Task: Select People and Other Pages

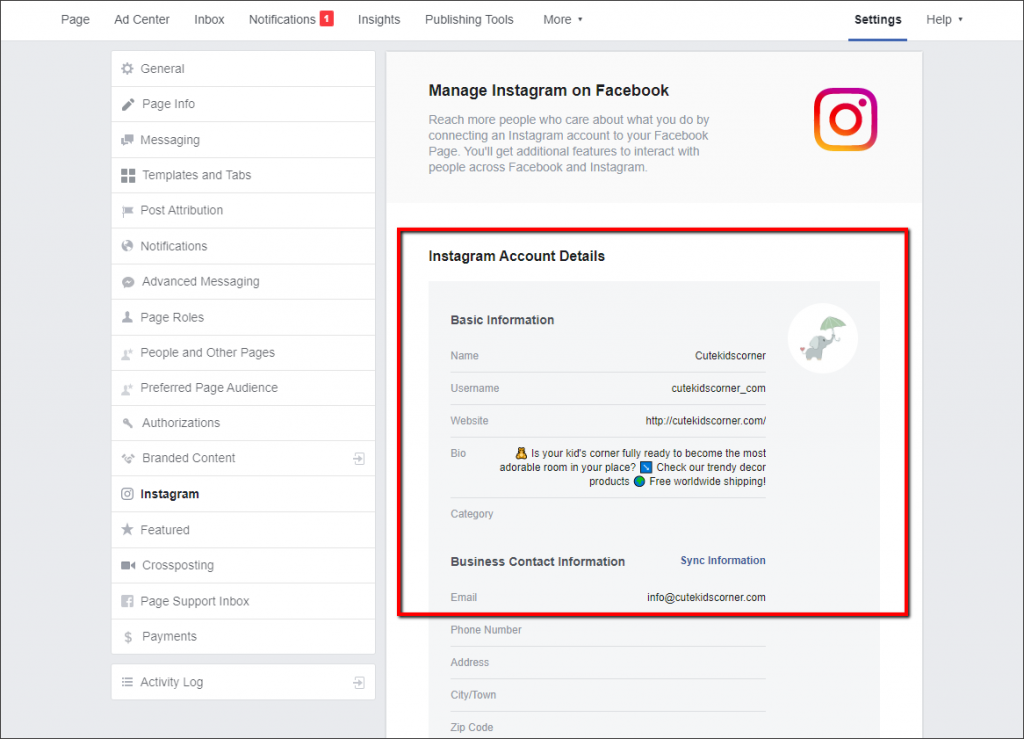Action: coord(243,353)
